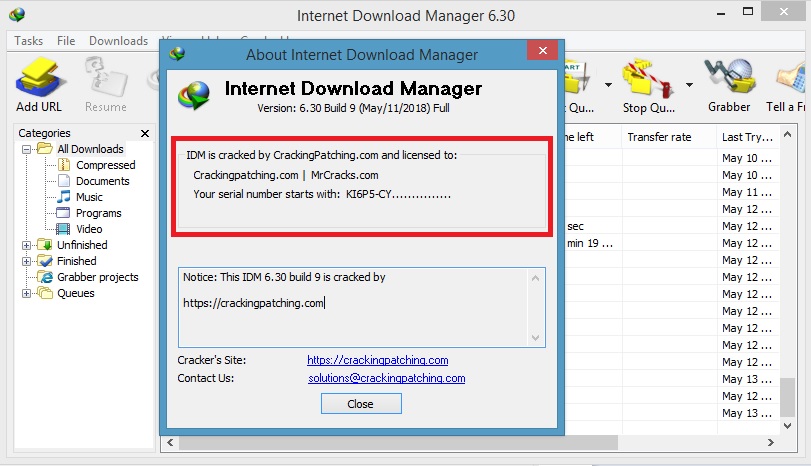Click the Grabber projects IE icon
The image size is (811, 466).
(45, 277)
